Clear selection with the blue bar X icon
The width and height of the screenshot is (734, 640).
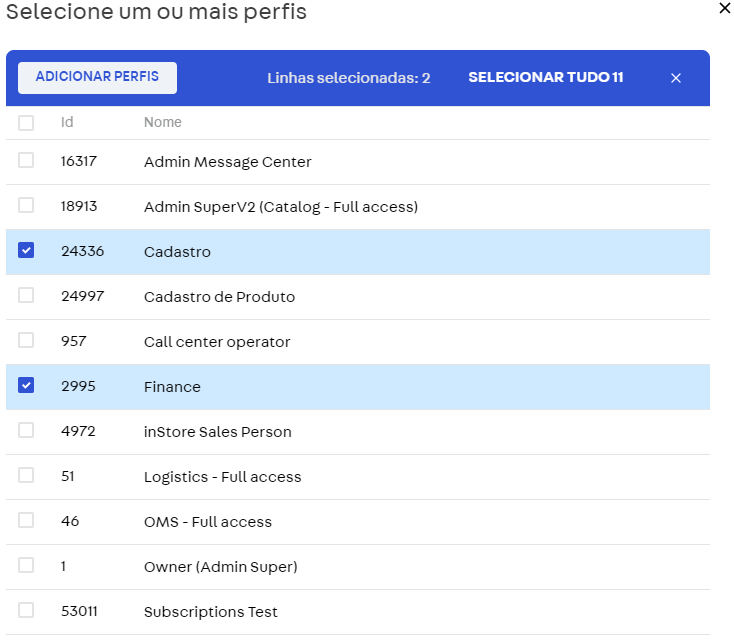coord(676,78)
